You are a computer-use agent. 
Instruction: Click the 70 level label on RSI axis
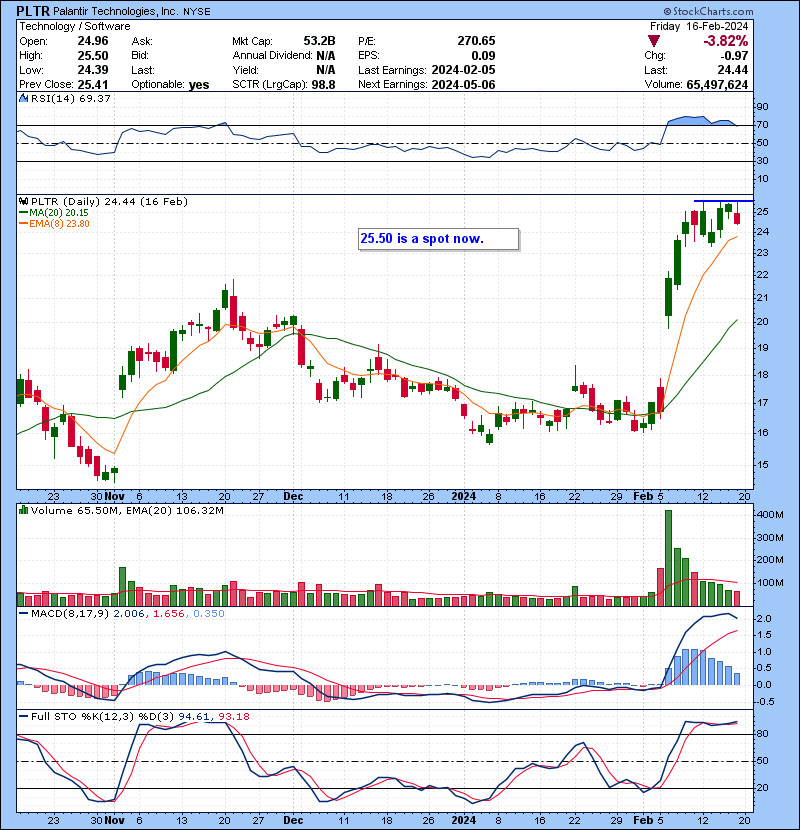(762, 125)
